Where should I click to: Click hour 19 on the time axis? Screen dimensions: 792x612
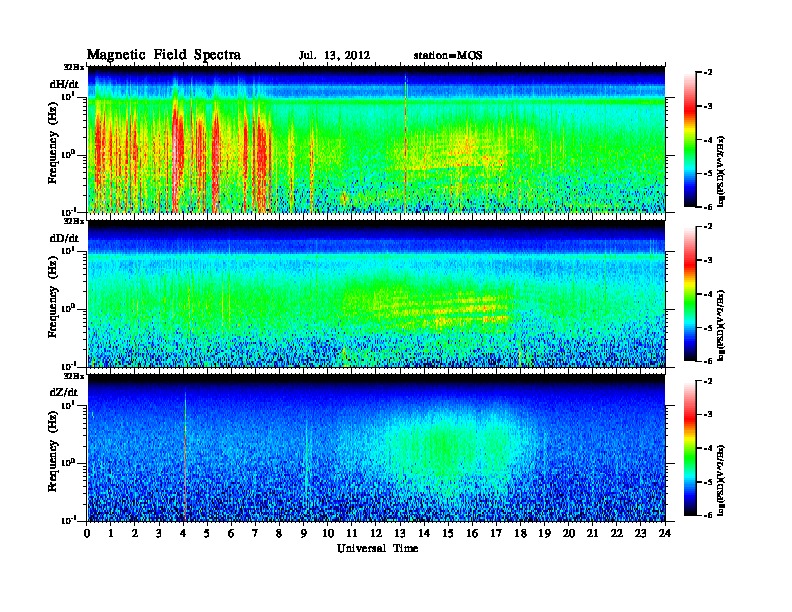click(544, 534)
